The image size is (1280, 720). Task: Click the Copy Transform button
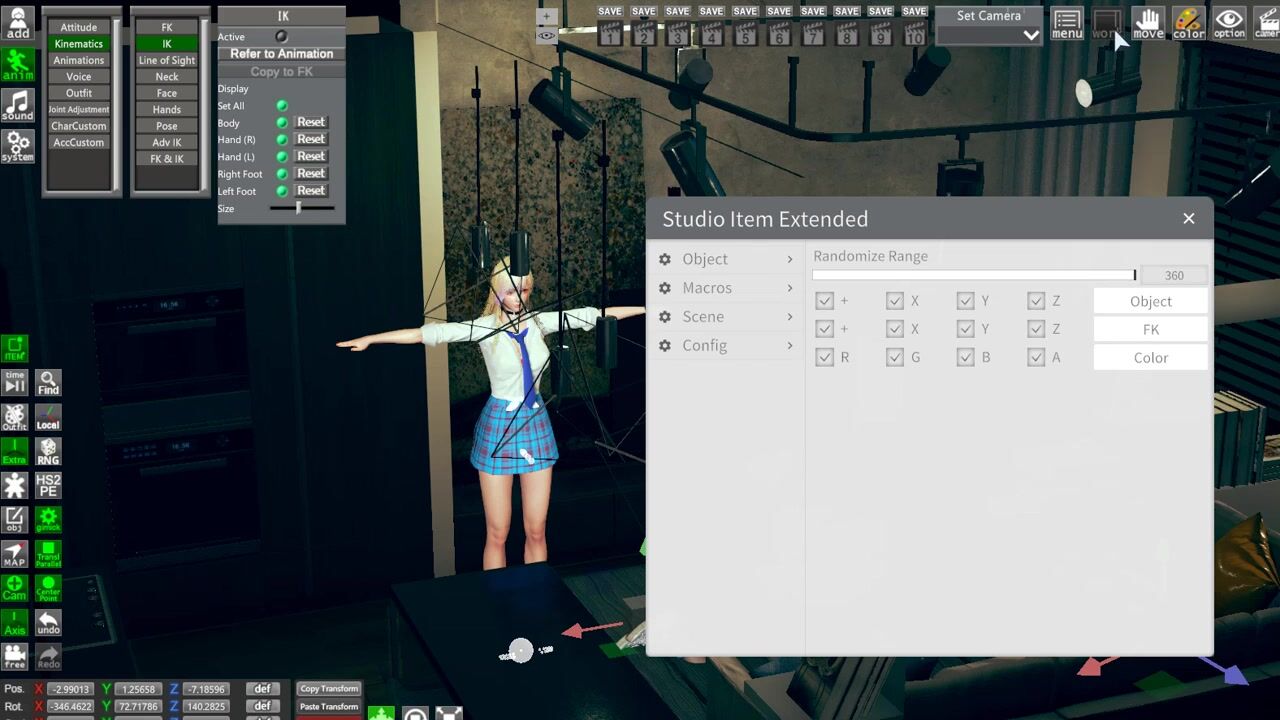pyautogui.click(x=328, y=689)
